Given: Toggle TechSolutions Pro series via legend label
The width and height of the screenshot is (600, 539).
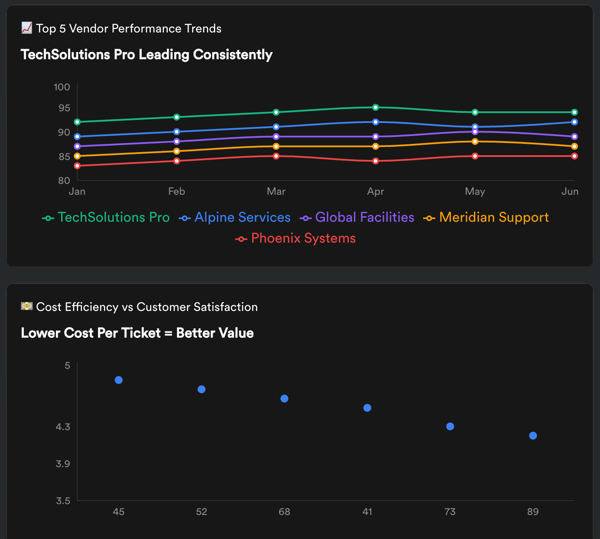Looking at the screenshot, I should 113,217.
